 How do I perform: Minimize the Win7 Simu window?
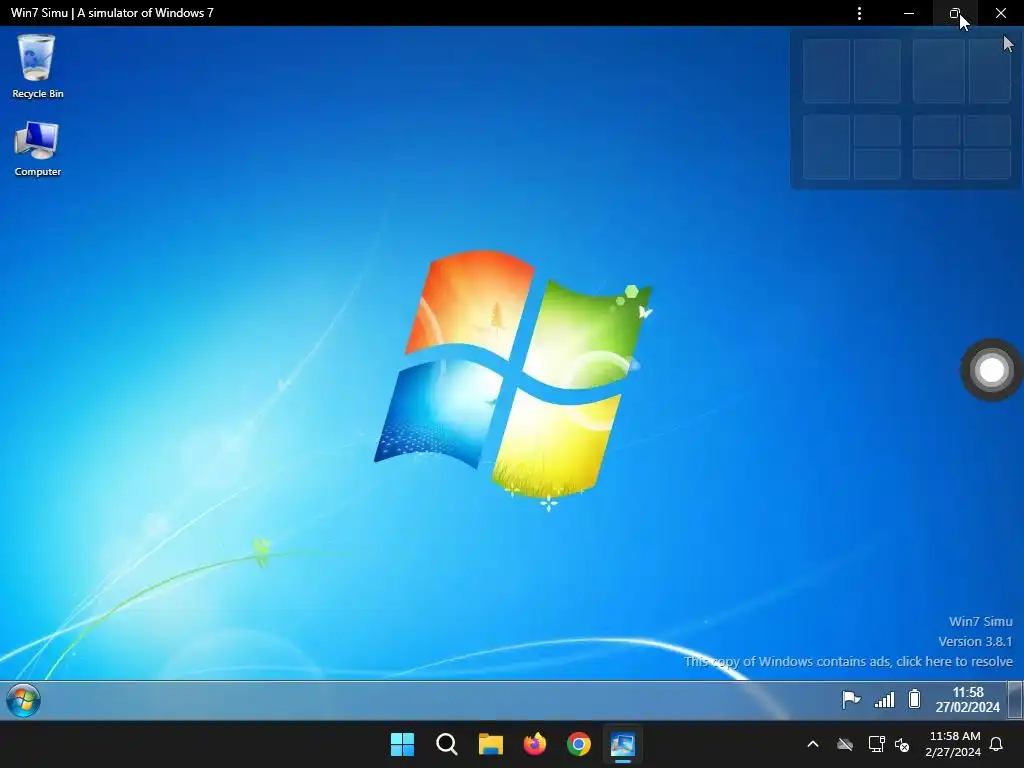(908, 13)
